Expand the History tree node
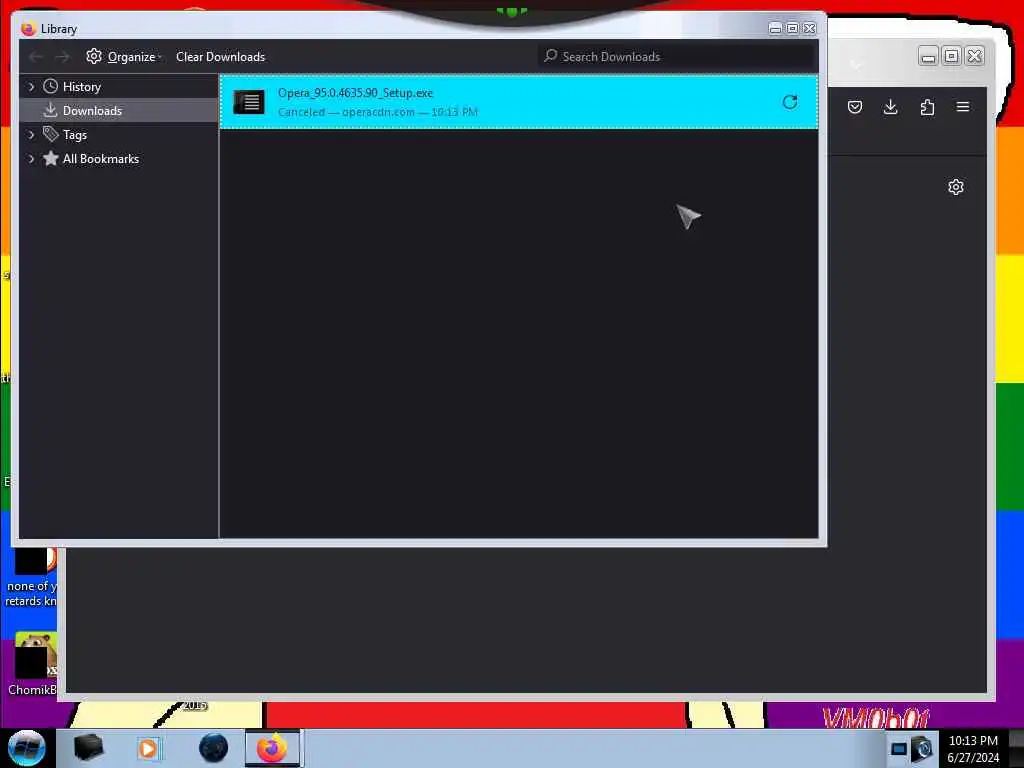Image resolution: width=1024 pixels, height=768 pixels. coord(31,86)
